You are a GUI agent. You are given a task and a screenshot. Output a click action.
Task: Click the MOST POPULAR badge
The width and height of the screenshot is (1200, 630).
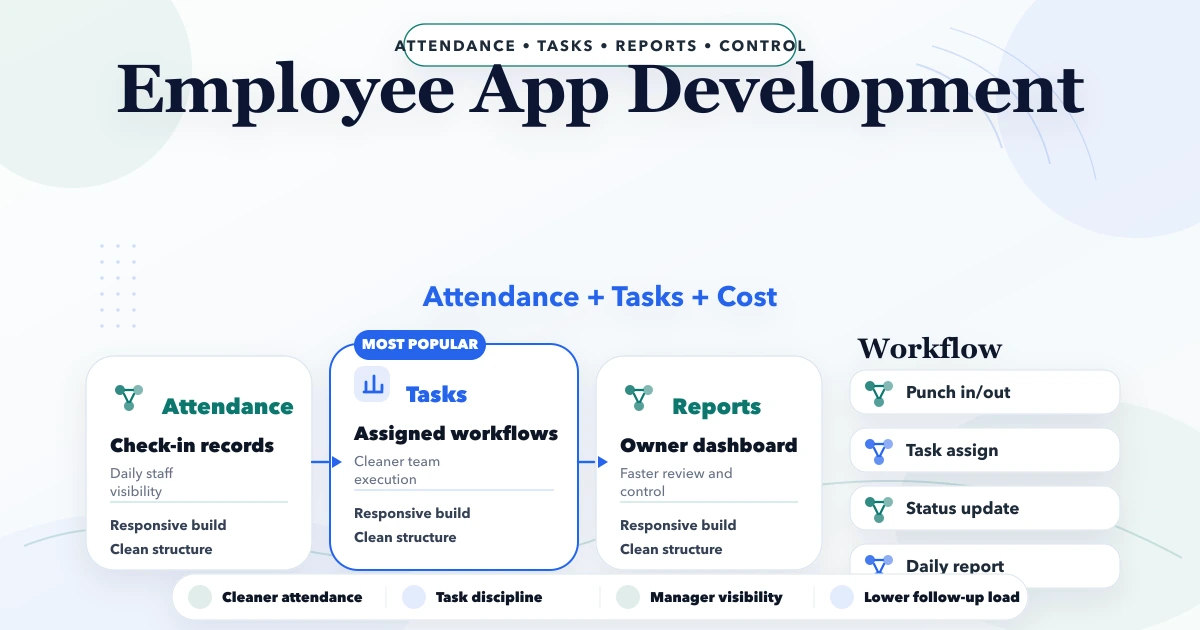click(418, 344)
